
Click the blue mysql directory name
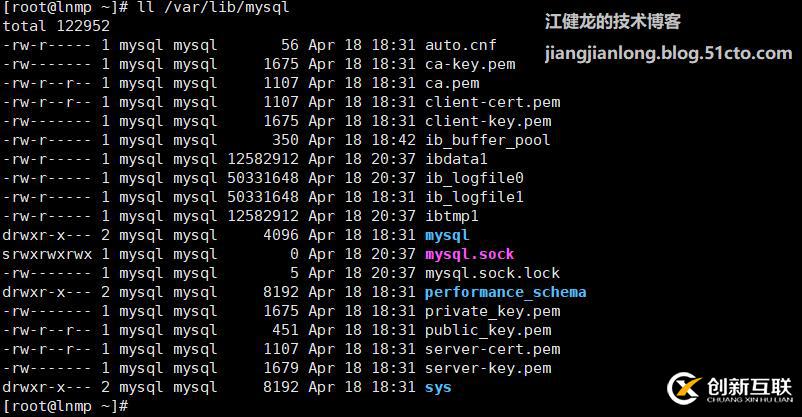(446, 235)
